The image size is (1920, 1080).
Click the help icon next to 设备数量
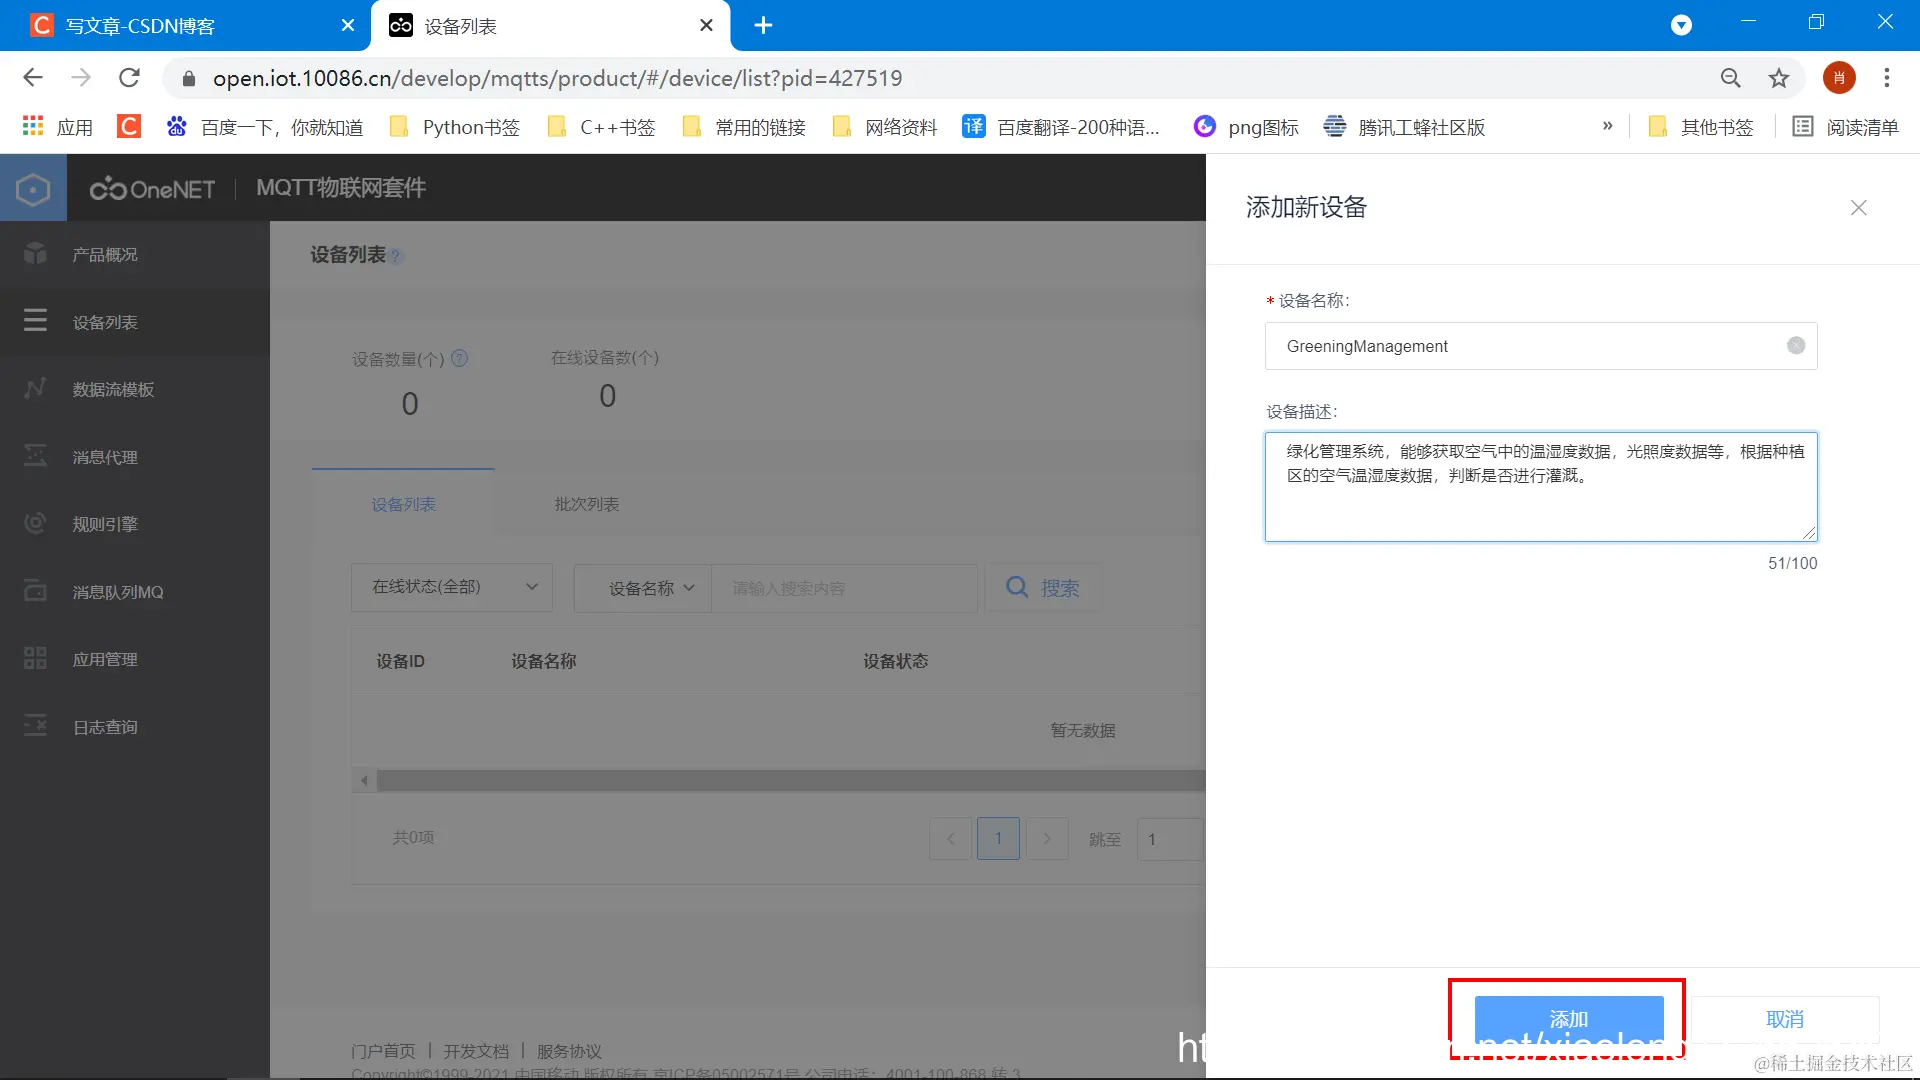click(459, 358)
